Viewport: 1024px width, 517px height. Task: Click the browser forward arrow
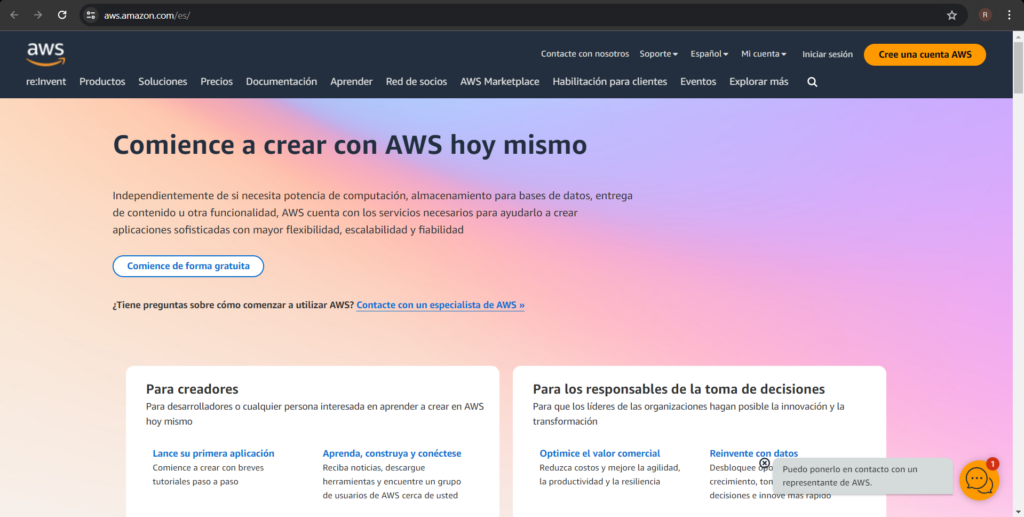click(38, 15)
